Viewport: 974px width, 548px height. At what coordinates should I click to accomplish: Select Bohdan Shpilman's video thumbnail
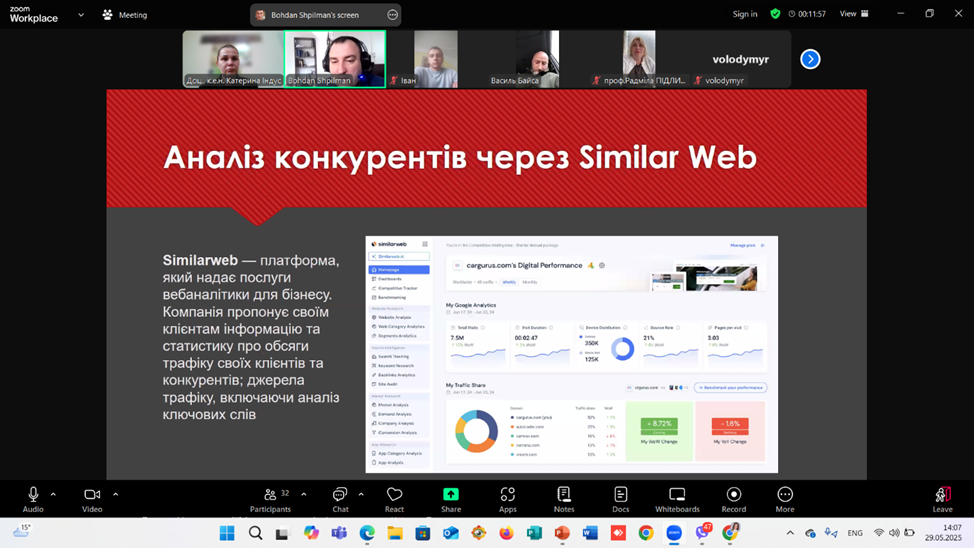coord(335,59)
